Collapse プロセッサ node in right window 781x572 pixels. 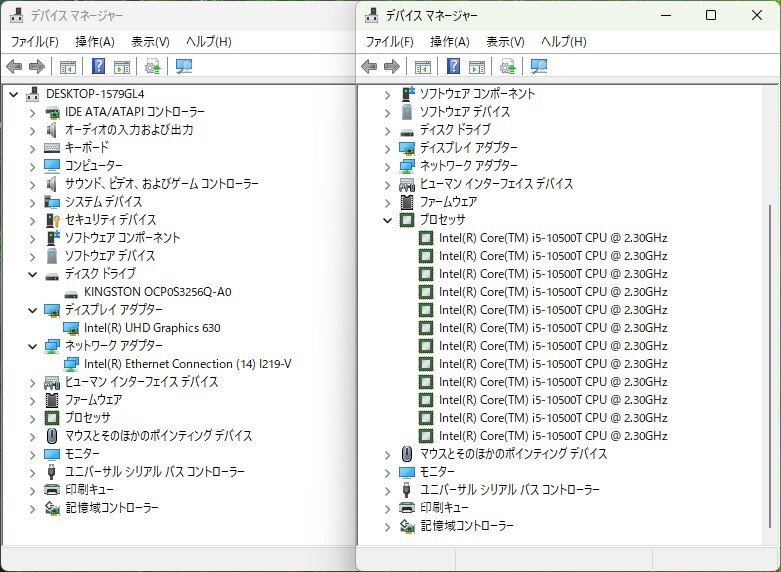click(388, 220)
